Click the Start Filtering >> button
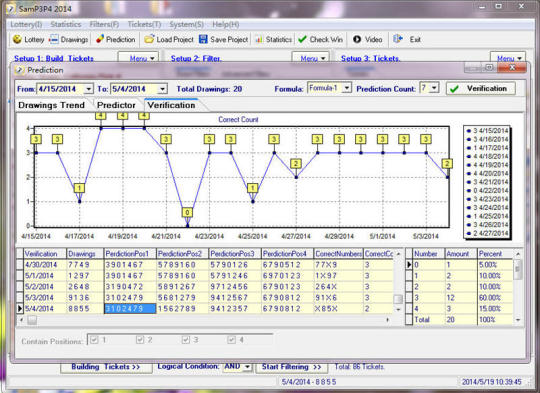 [291, 367]
